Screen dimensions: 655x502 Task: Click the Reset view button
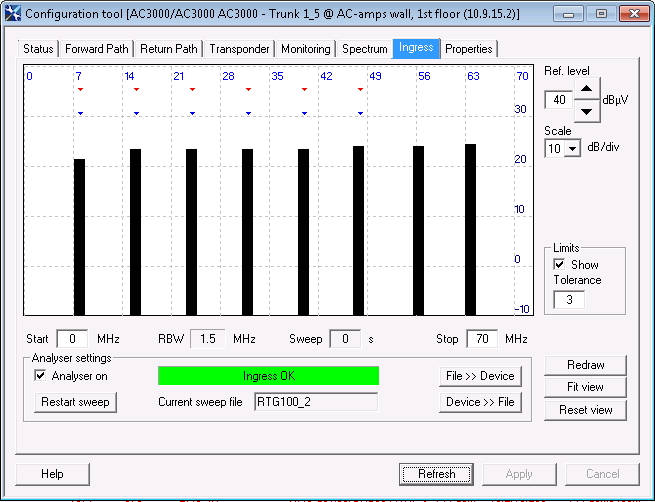coord(585,410)
